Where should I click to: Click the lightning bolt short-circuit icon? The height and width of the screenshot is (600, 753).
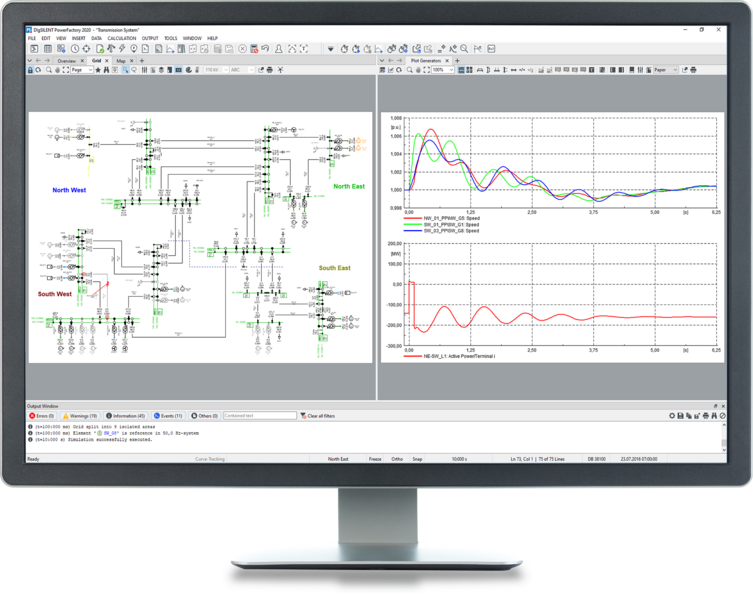[x=122, y=49]
